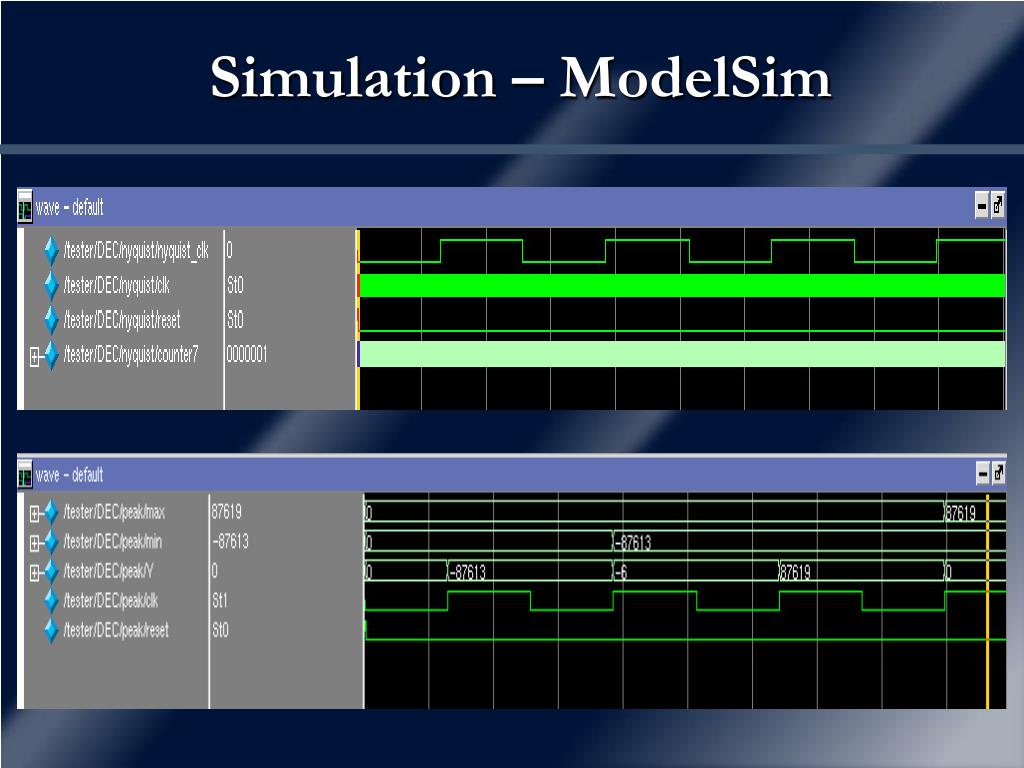Select /tester/DEC/peak/reset signal name
The image size is (1024, 768).
pyautogui.click(x=116, y=630)
